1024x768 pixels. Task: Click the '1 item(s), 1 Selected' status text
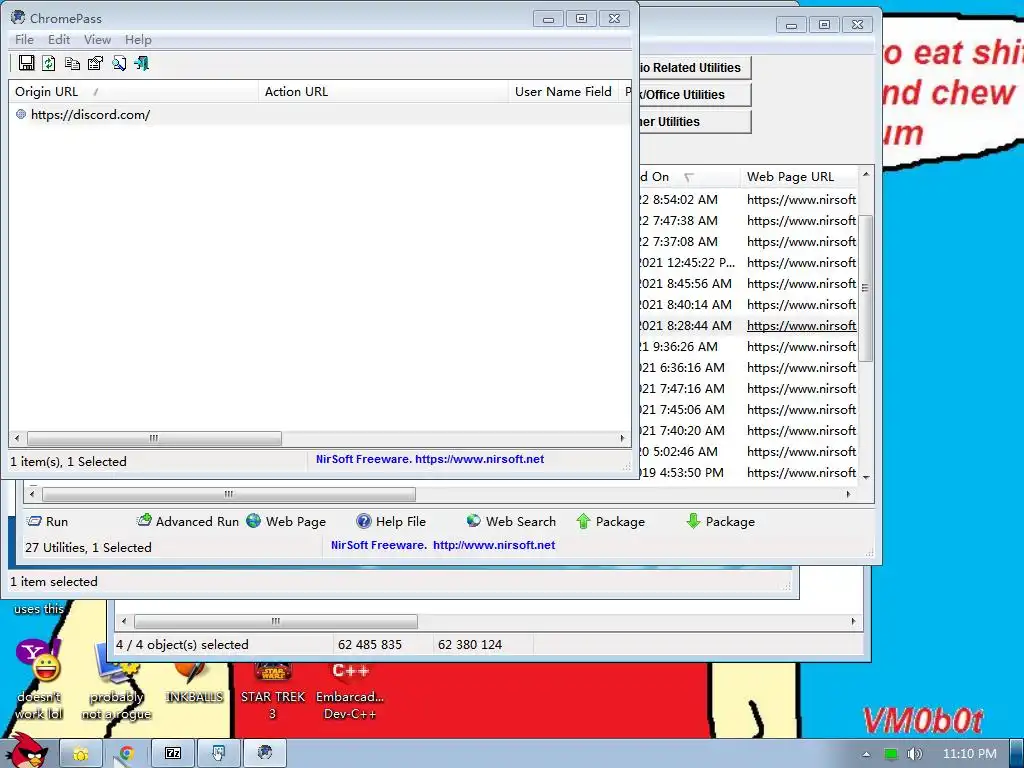click(69, 462)
